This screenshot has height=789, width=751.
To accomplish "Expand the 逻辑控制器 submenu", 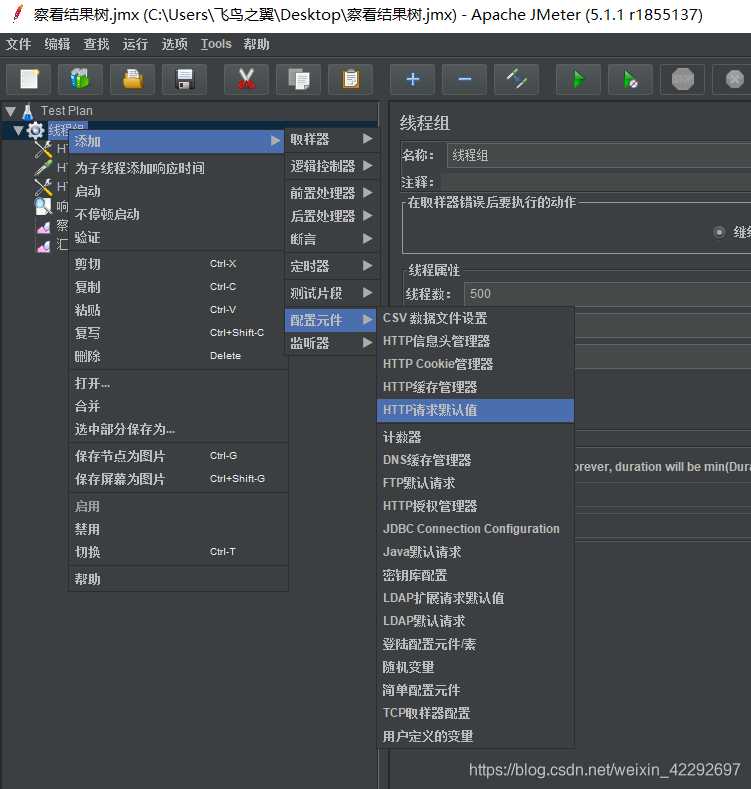I will point(332,166).
